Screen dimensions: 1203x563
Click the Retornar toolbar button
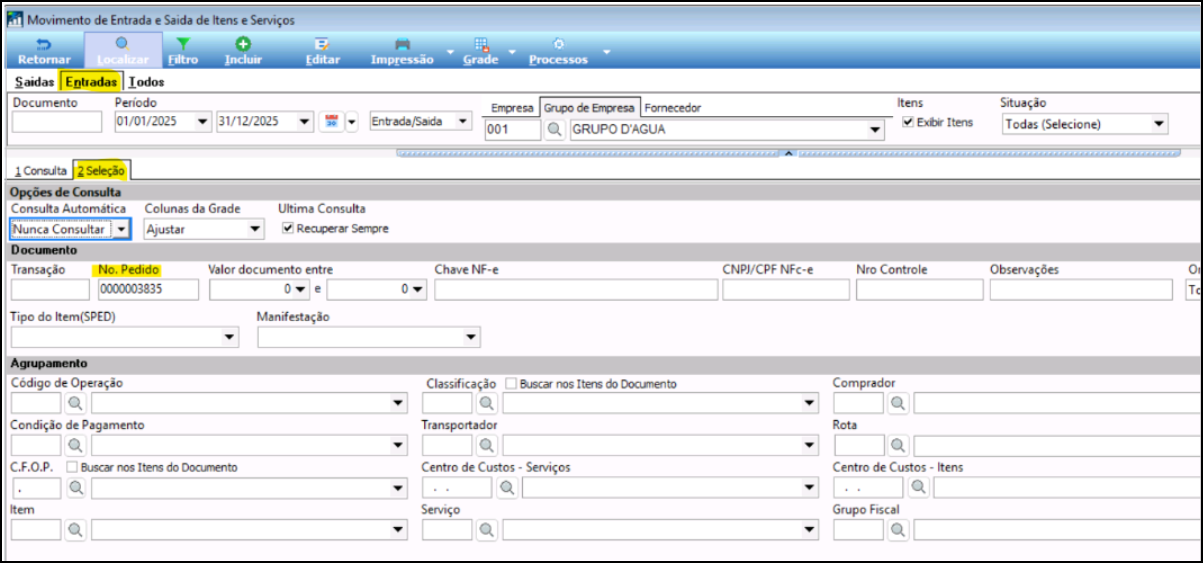click(x=44, y=52)
